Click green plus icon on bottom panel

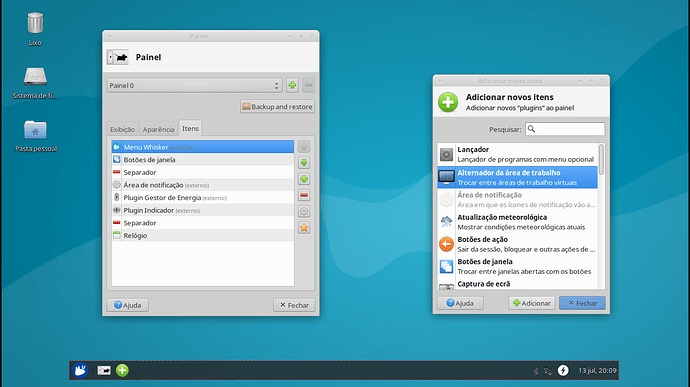pos(122,370)
